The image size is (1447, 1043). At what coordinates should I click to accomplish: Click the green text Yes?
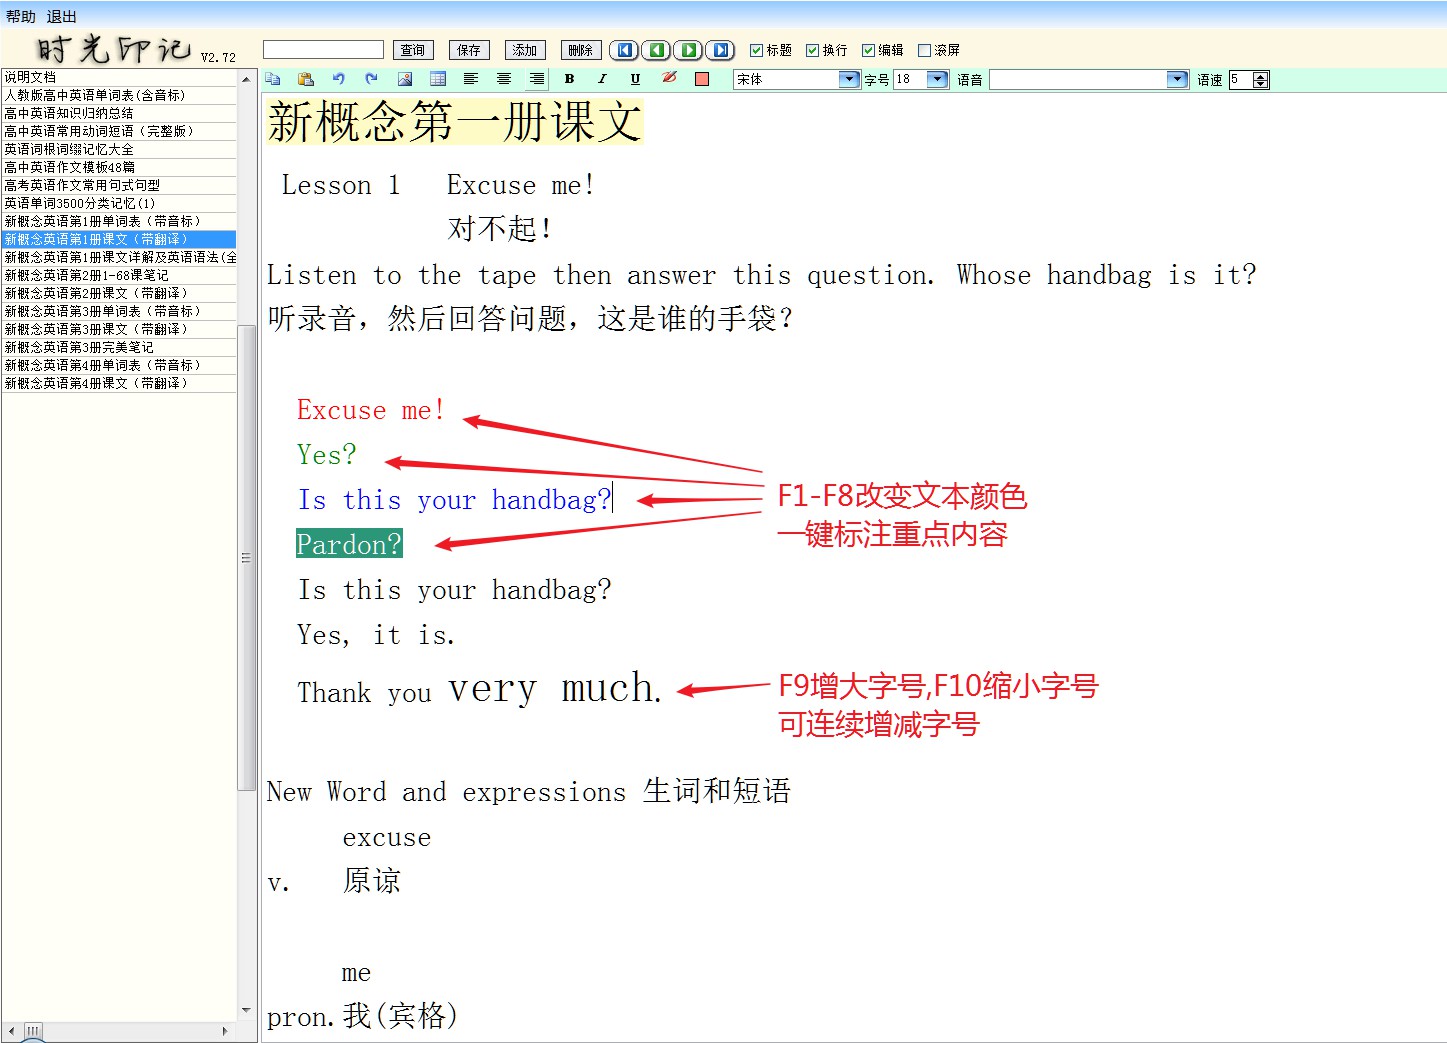326,455
